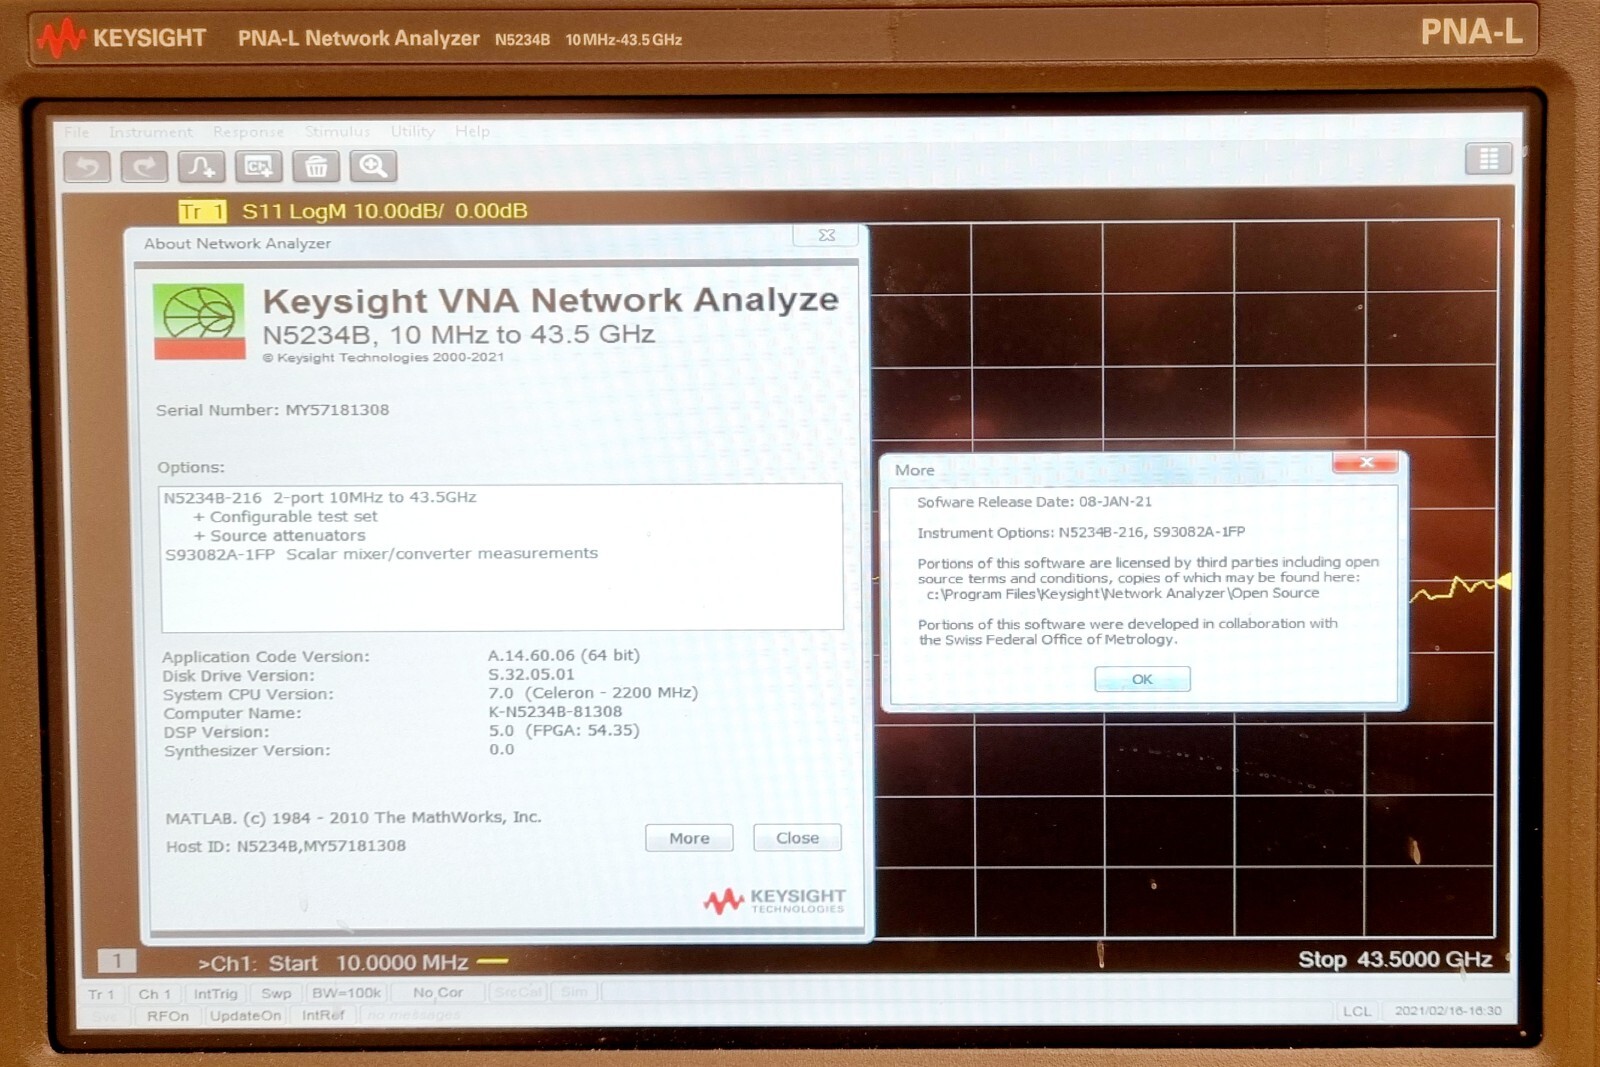Click the Delete Trace trash icon
Screen dimensions: 1600x1067
pyautogui.click(x=317, y=166)
